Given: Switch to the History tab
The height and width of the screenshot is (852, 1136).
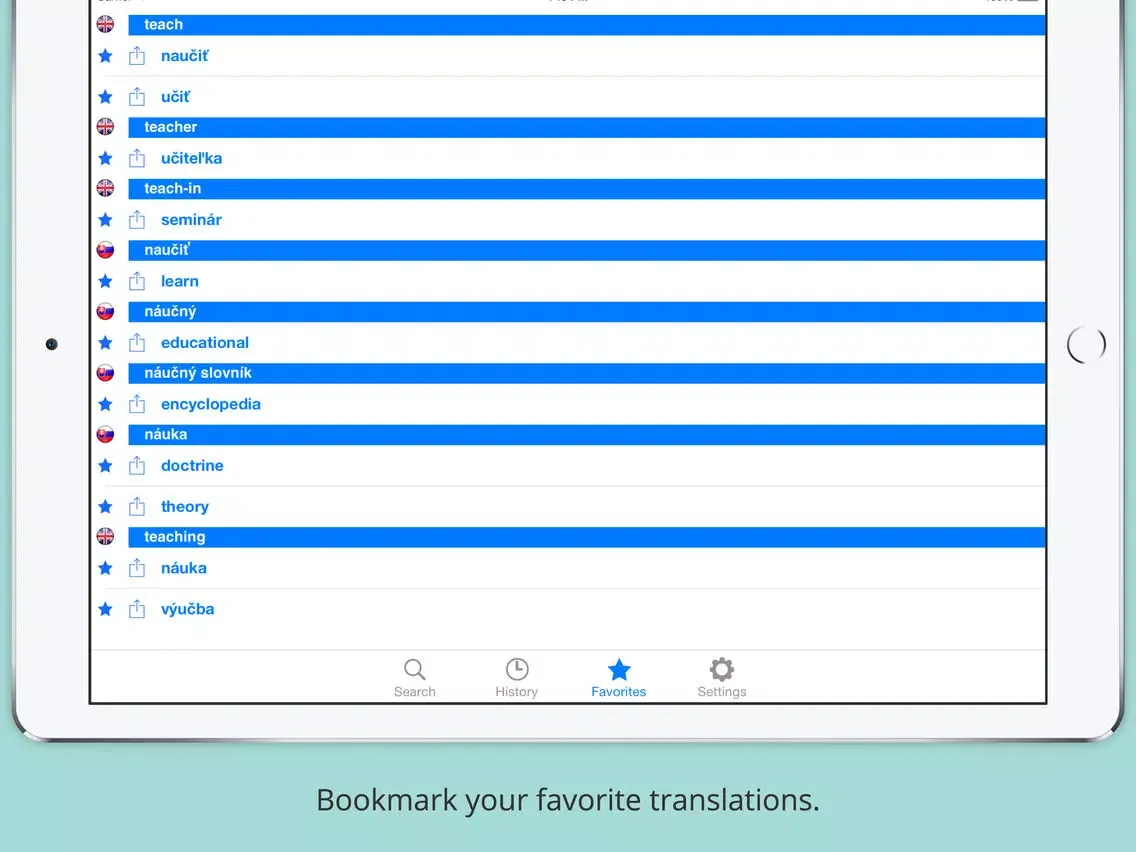Looking at the screenshot, I should (x=517, y=678).
